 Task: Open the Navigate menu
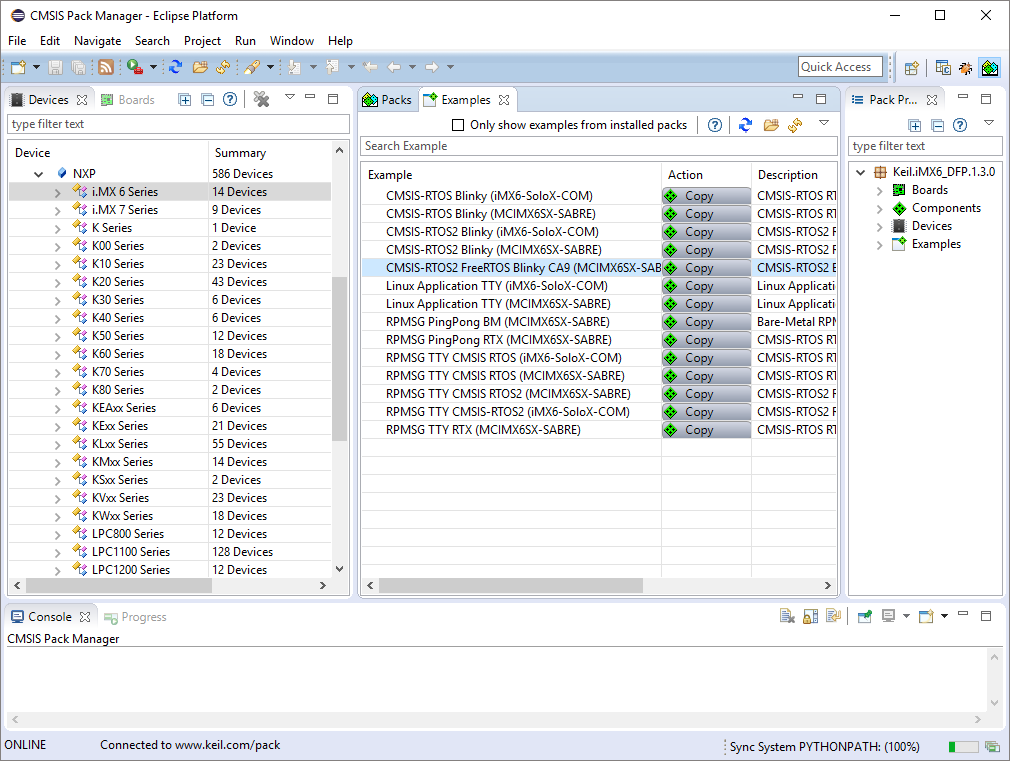97,41
